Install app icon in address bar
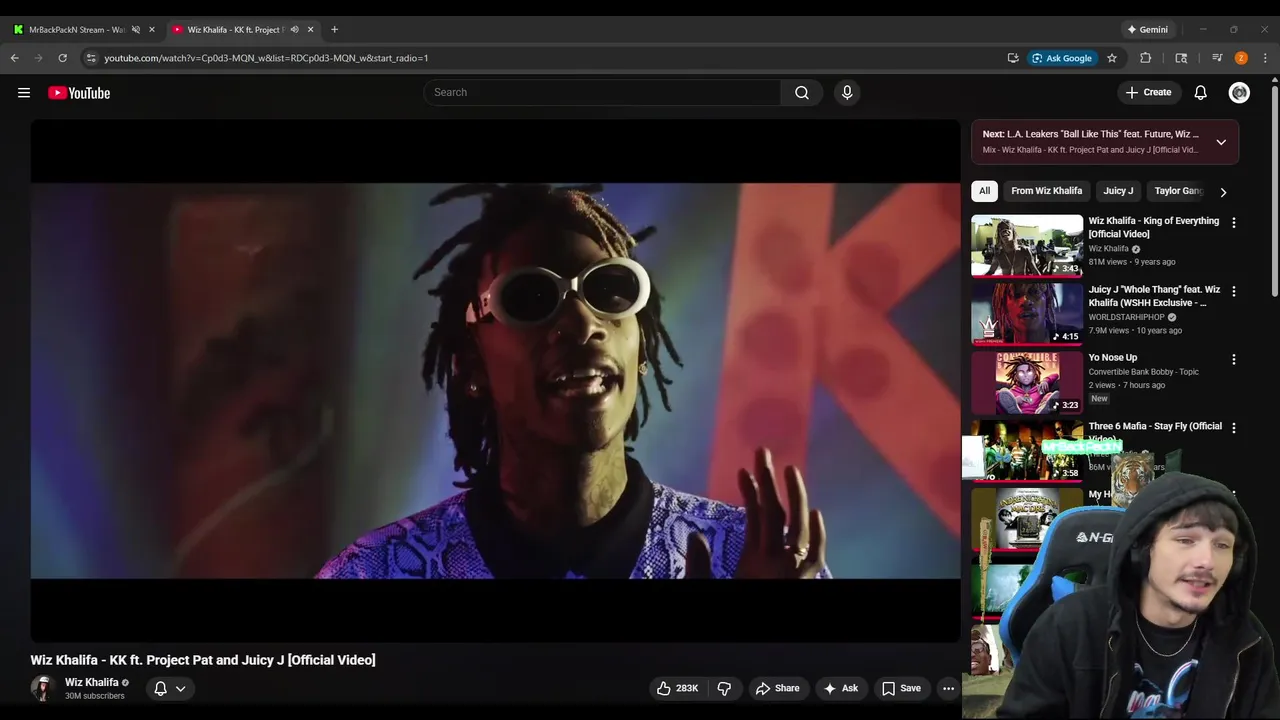1280x720 pixels. point(1013,58)
